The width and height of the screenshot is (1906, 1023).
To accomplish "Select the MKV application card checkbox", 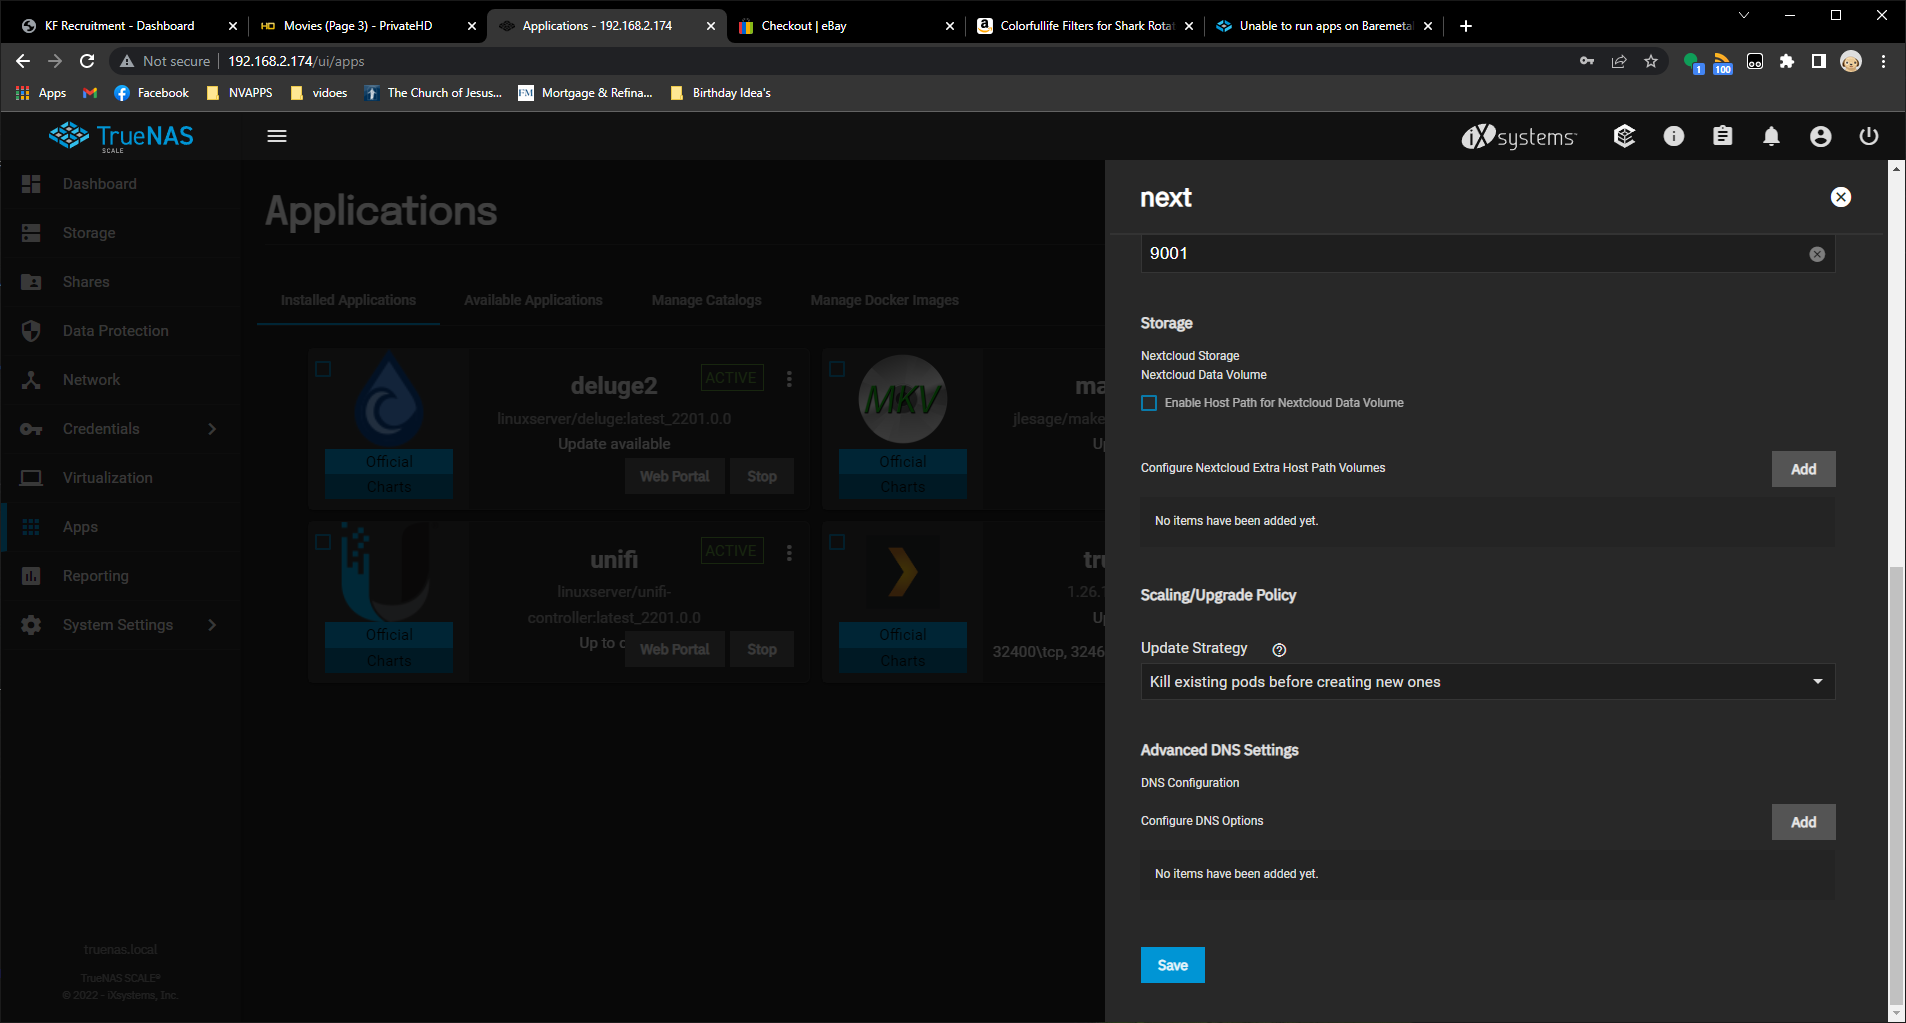I will click(x=837, y=369).
